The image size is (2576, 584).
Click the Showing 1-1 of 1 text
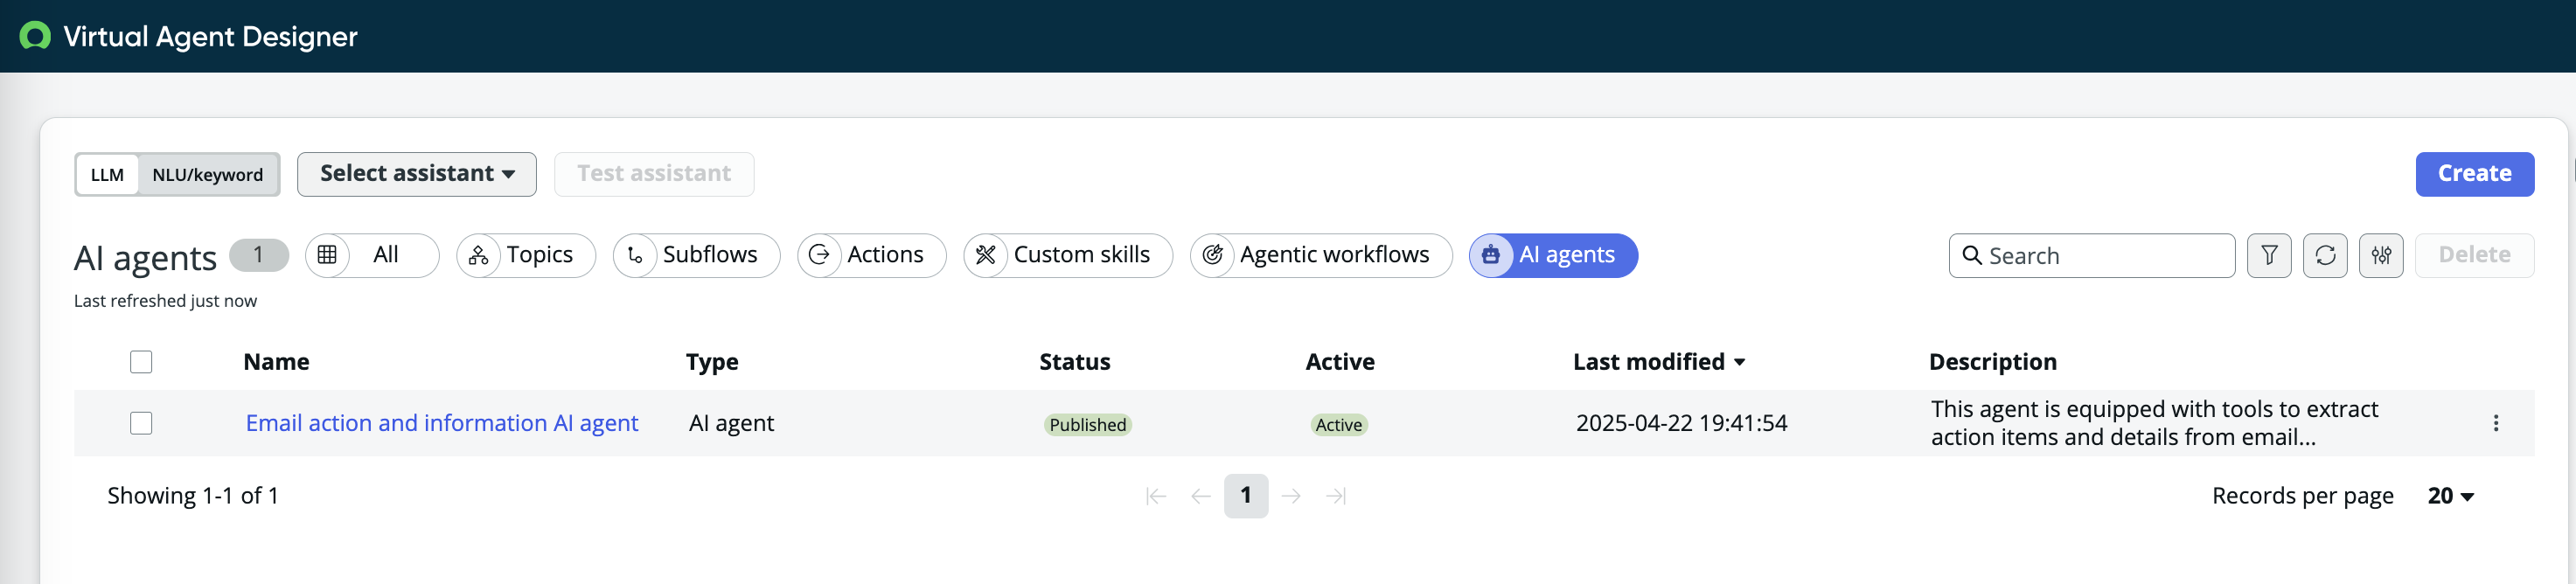(x=193, y=496)
